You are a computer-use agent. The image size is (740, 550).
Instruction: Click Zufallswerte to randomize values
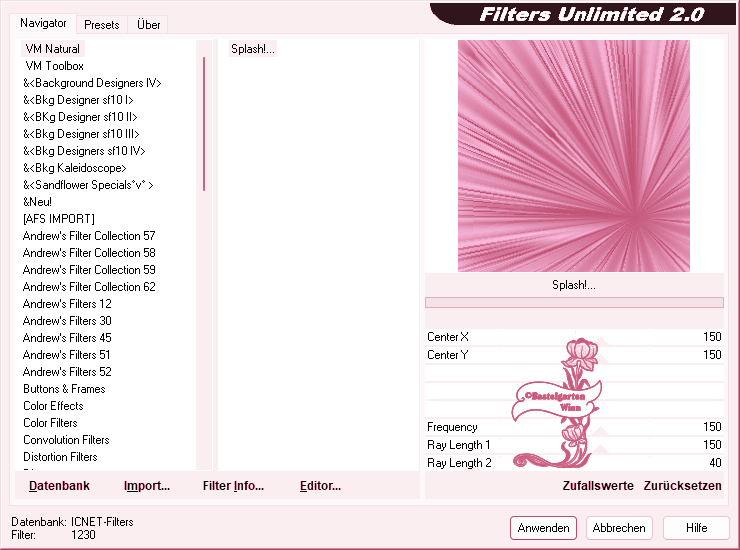pyautogui.click(x=597, y=486)
